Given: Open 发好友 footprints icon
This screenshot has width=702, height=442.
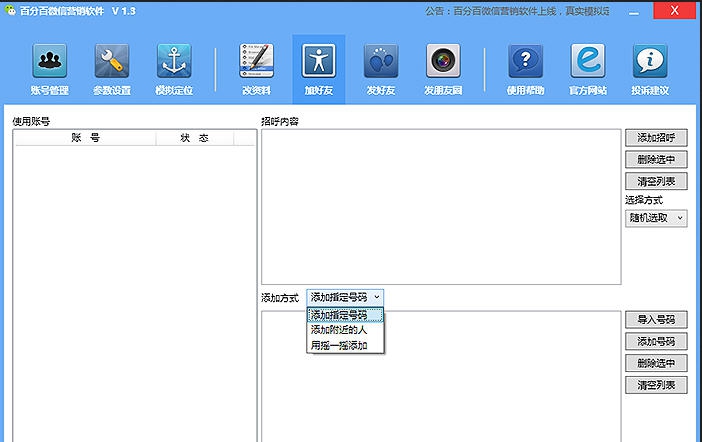Looking at the screenshot, I should click(381, 60).
